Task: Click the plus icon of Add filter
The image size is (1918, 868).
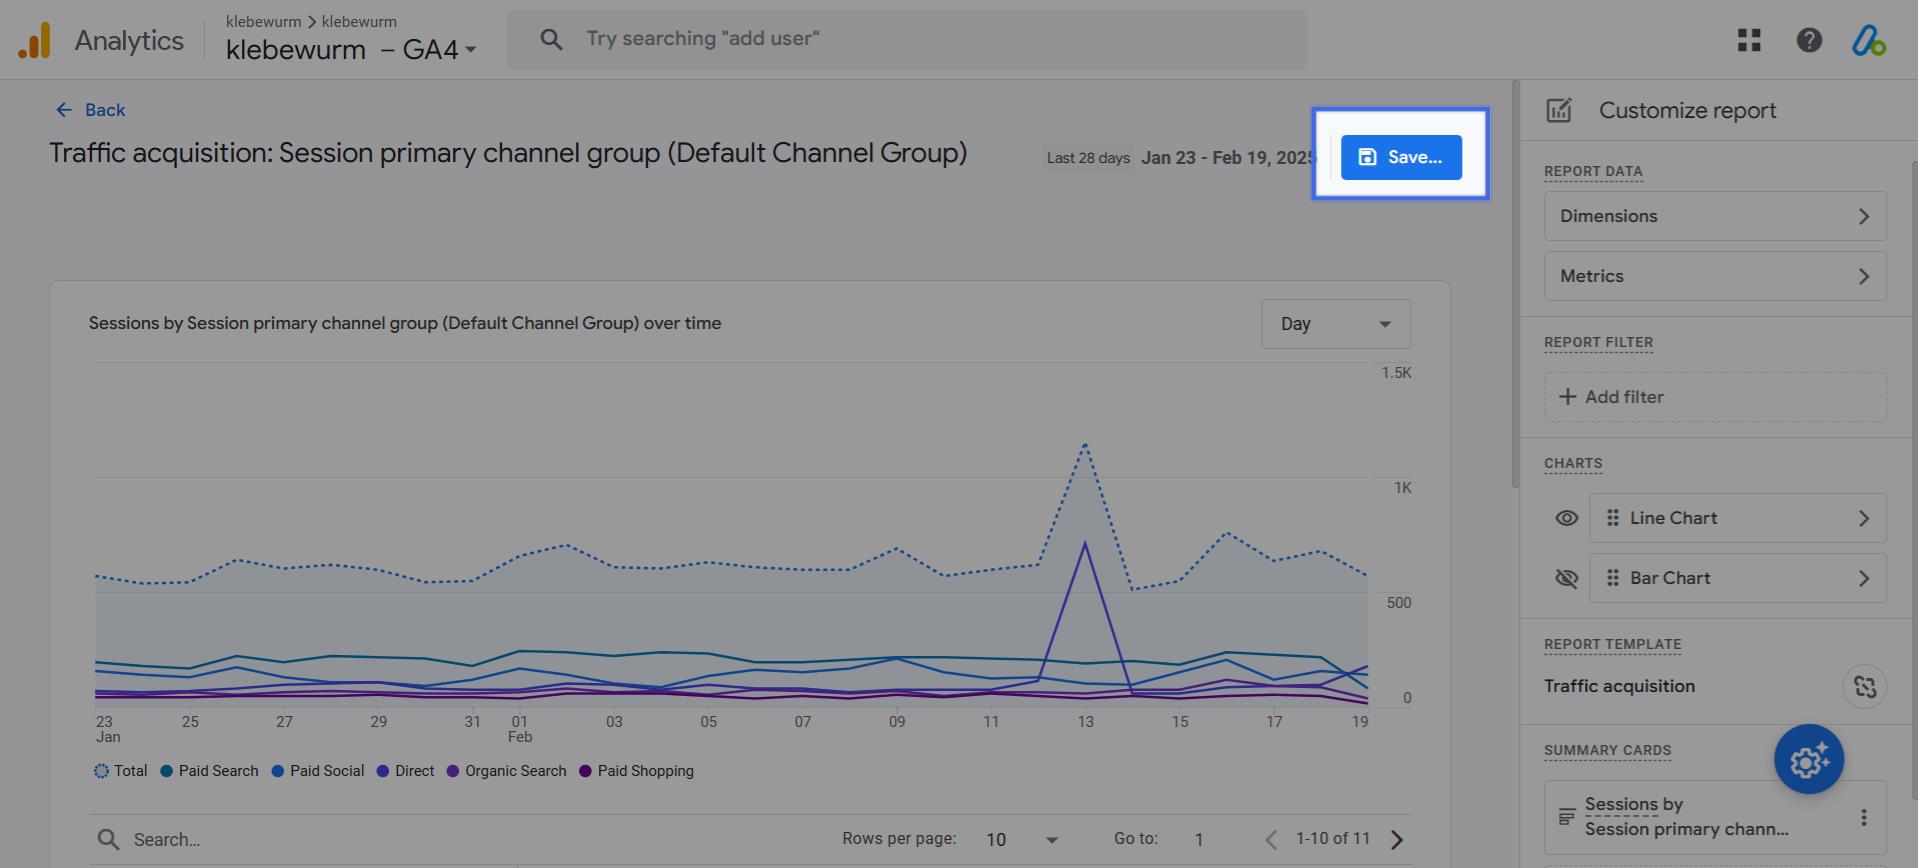Action: point(1567,397)
